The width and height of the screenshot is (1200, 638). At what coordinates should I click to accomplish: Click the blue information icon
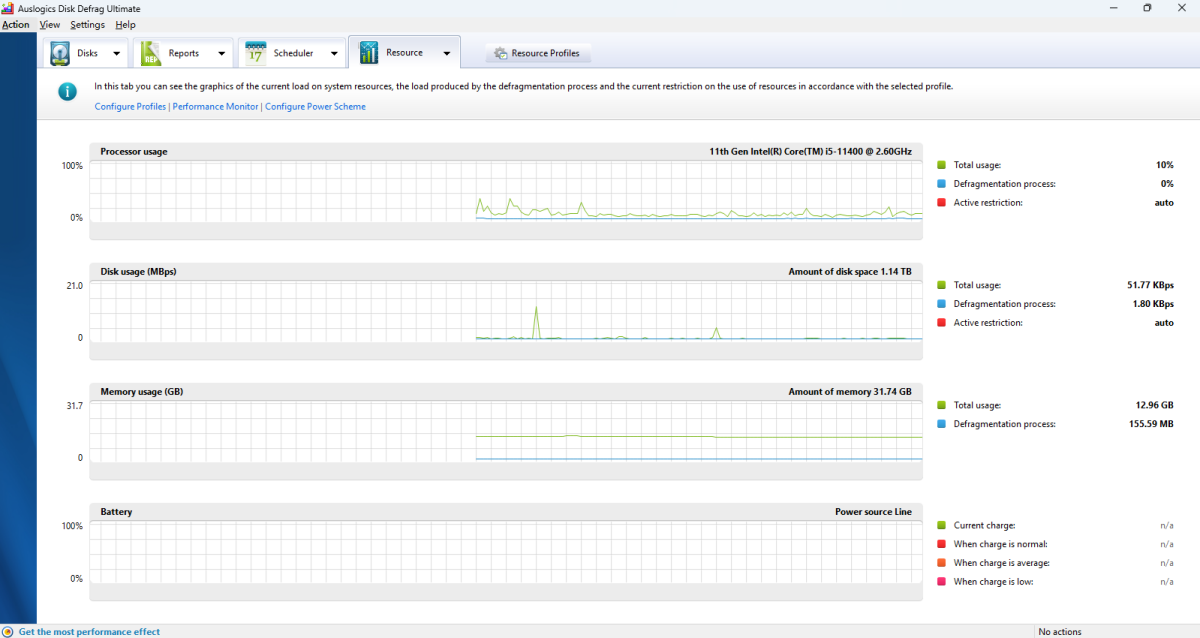tap(67, 92)
